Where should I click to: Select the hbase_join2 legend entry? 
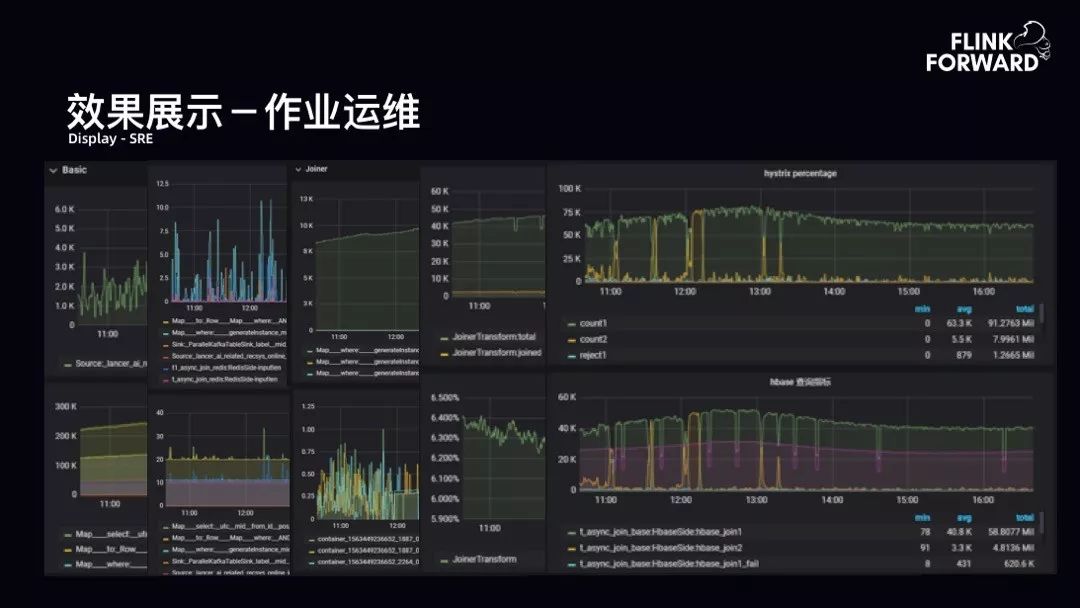(x=661, y=548)
